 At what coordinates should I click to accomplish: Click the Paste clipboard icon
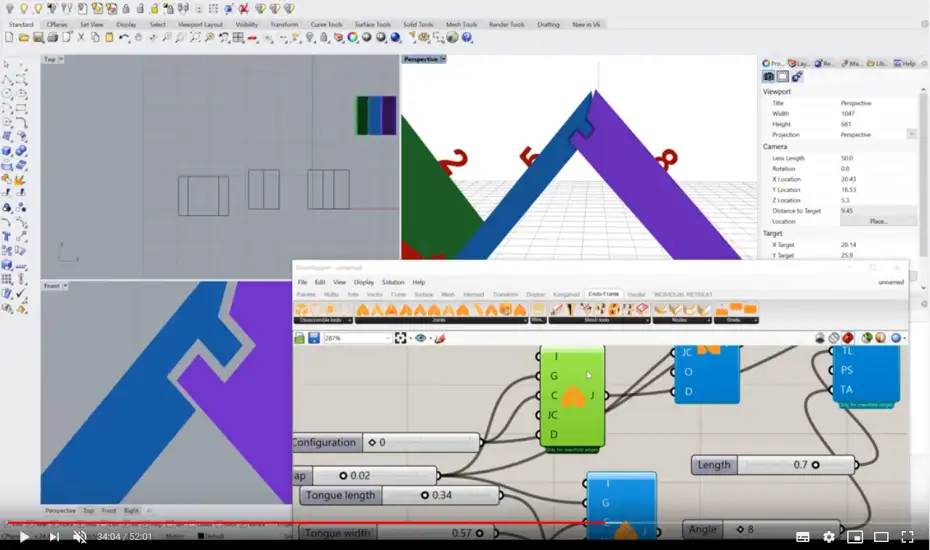tap(109, 37)
